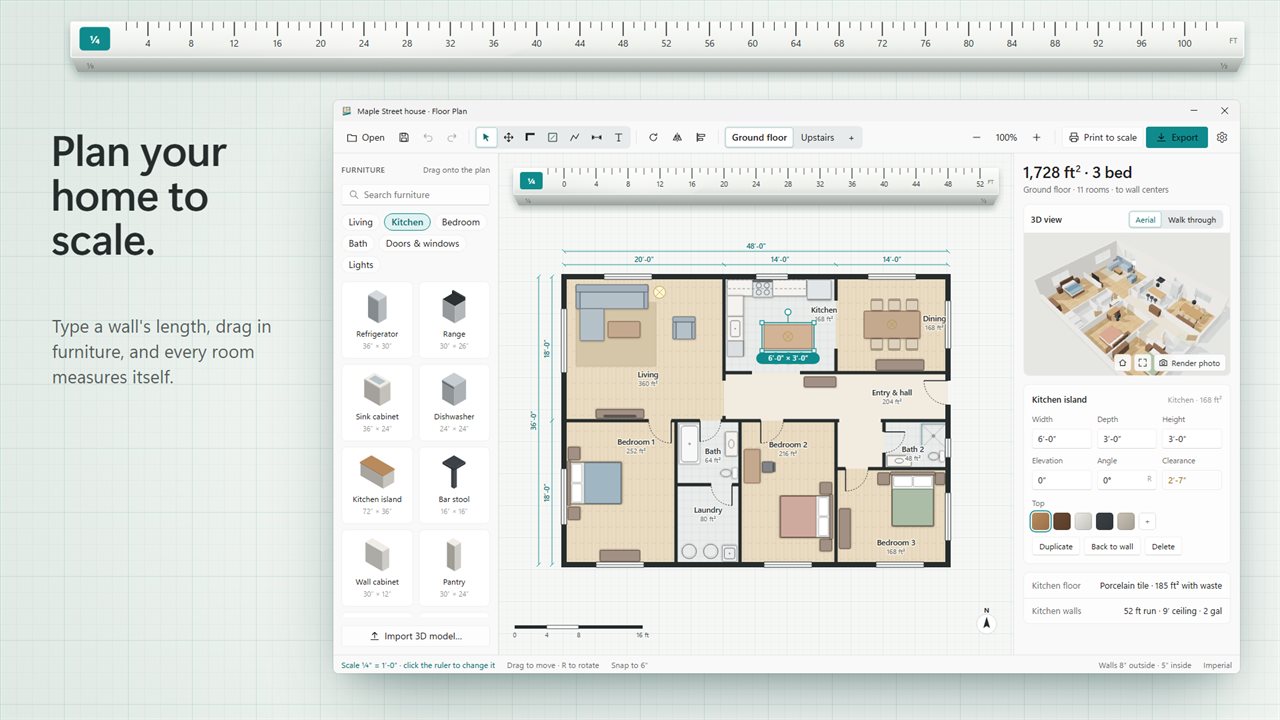1280x720 pixels.
Task: Add a custom top color swatch
Action: tap(1147, 521)
